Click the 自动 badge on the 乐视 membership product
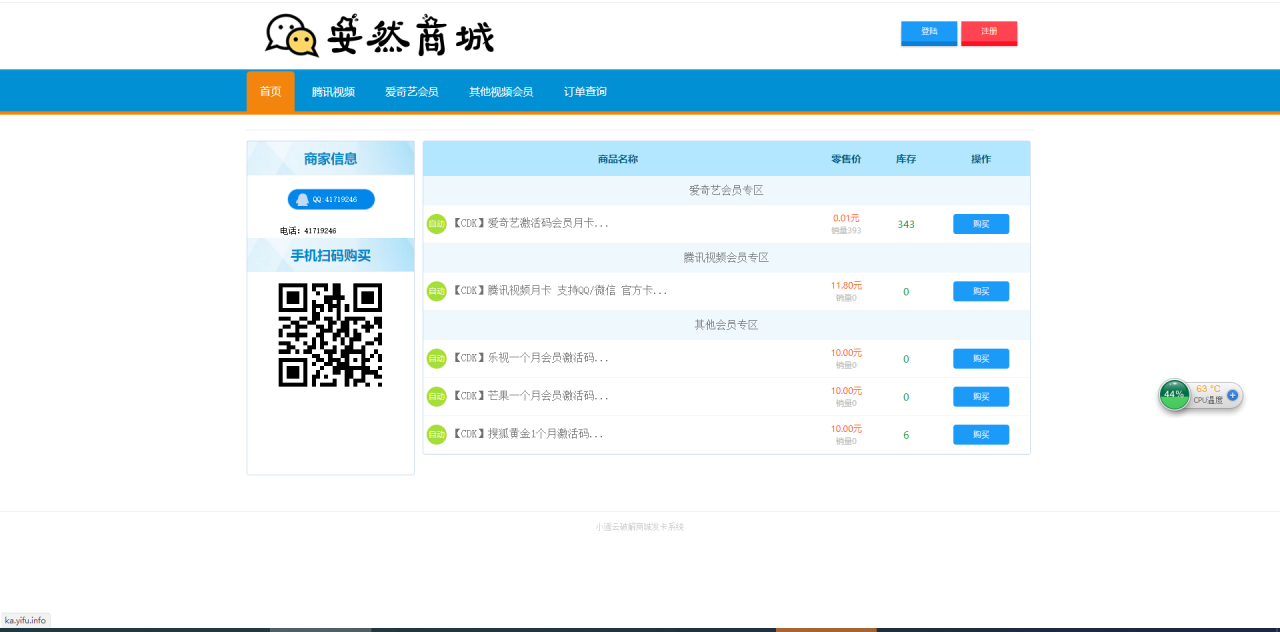 click(x=436, y=358)
